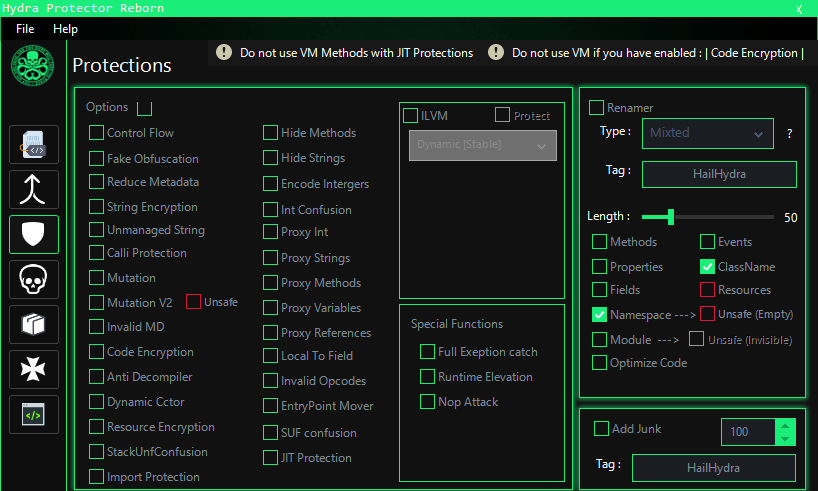Click the Renamer Tag HailHydra field

[x=719, y=174]
